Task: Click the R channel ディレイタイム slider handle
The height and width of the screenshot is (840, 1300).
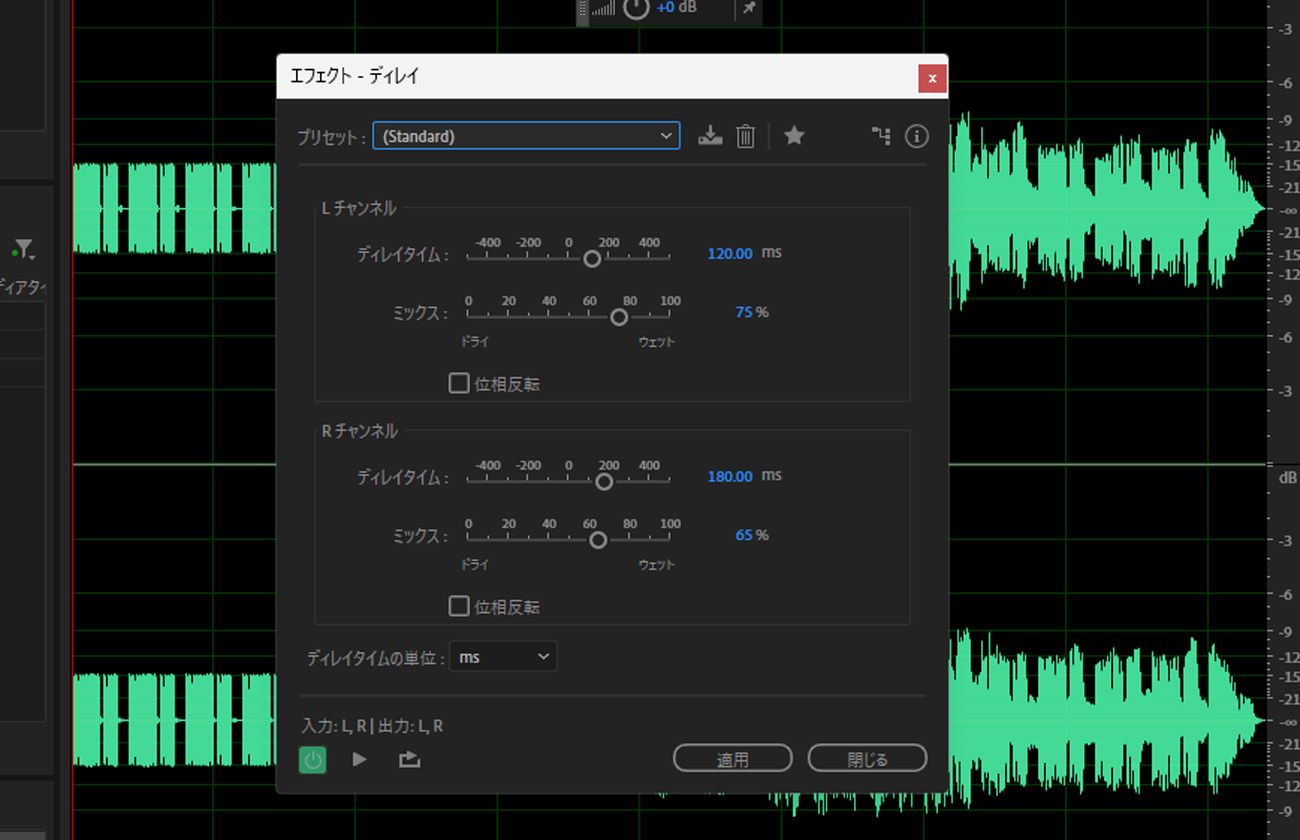Action: click(604, 482)
